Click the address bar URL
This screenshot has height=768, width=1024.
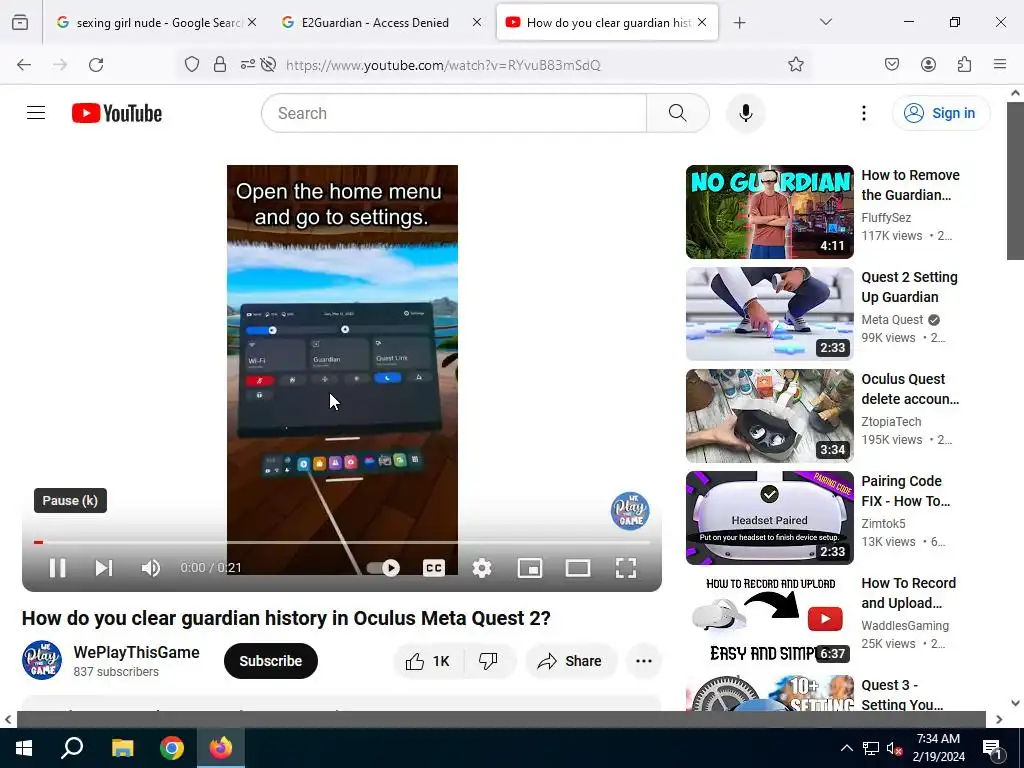point(443,65)
